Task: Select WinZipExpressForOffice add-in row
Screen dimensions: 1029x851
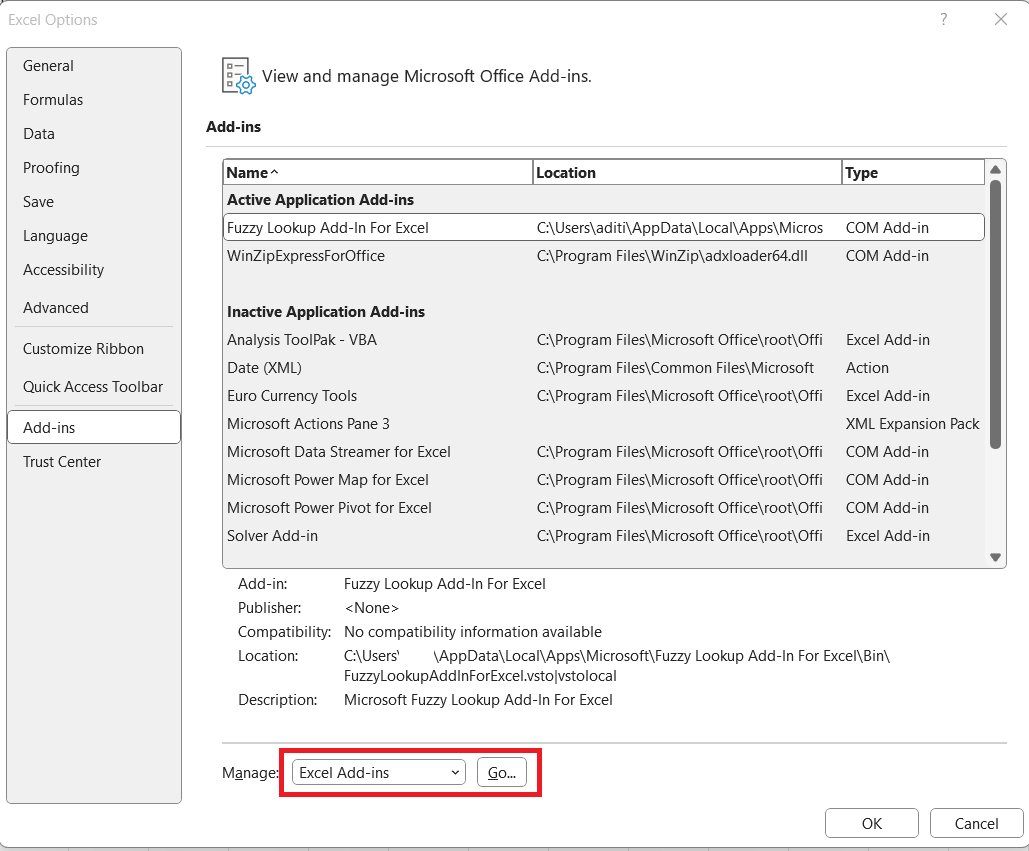Action: [604, 256]
